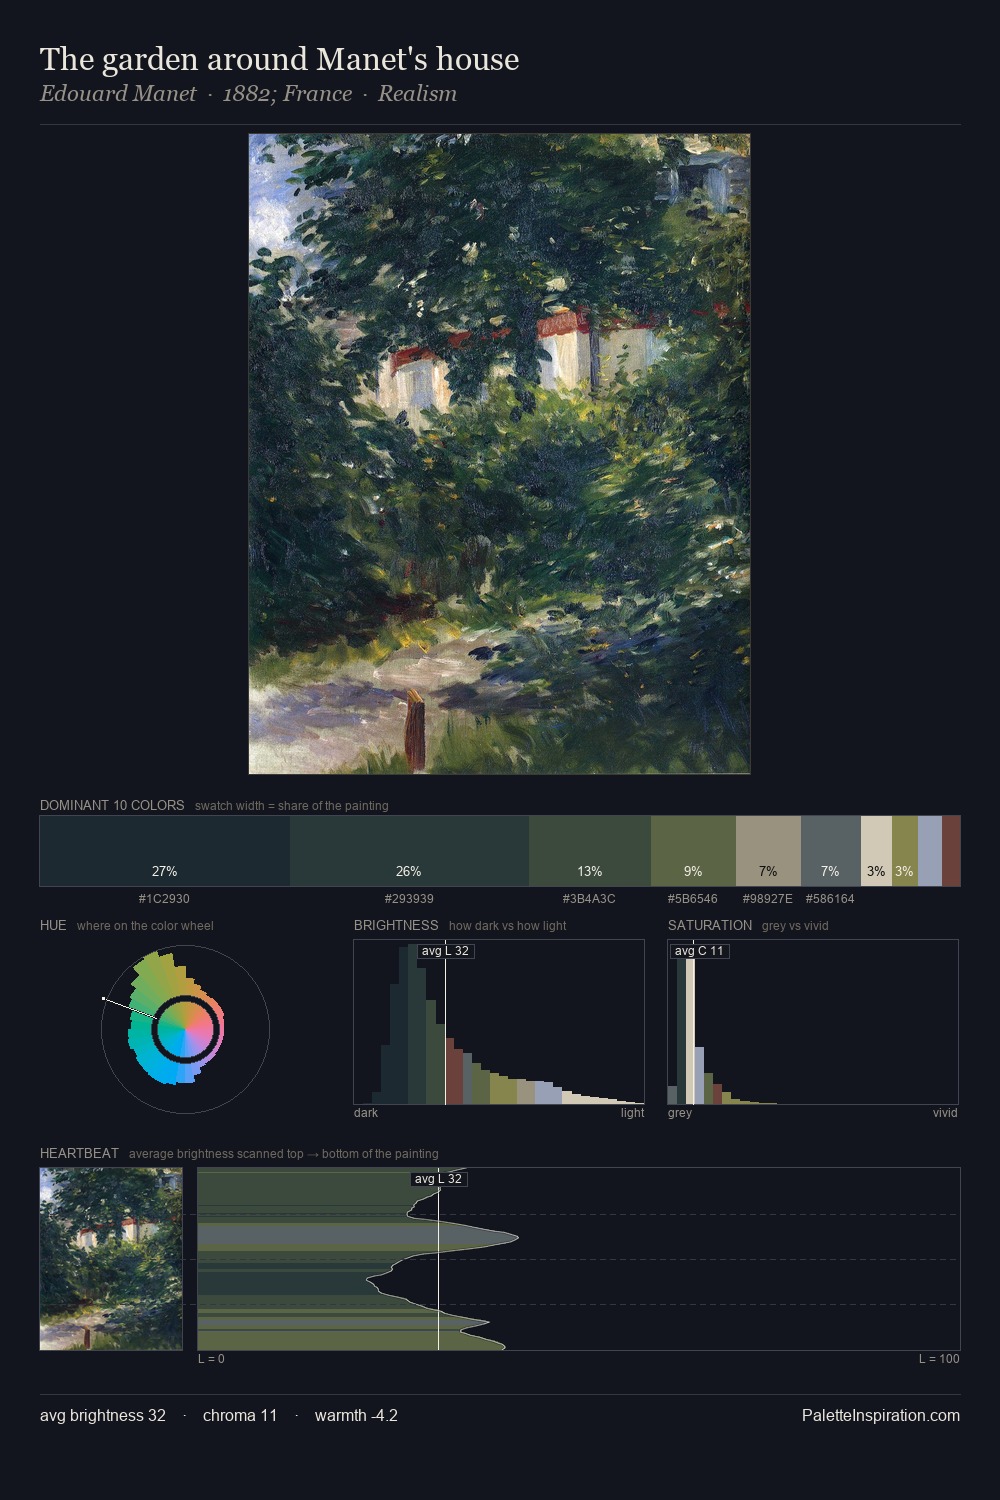Click the heartbeat brightness curve peak
This screenshot has height=1500, width=1000.
[x=517, y=1238]
